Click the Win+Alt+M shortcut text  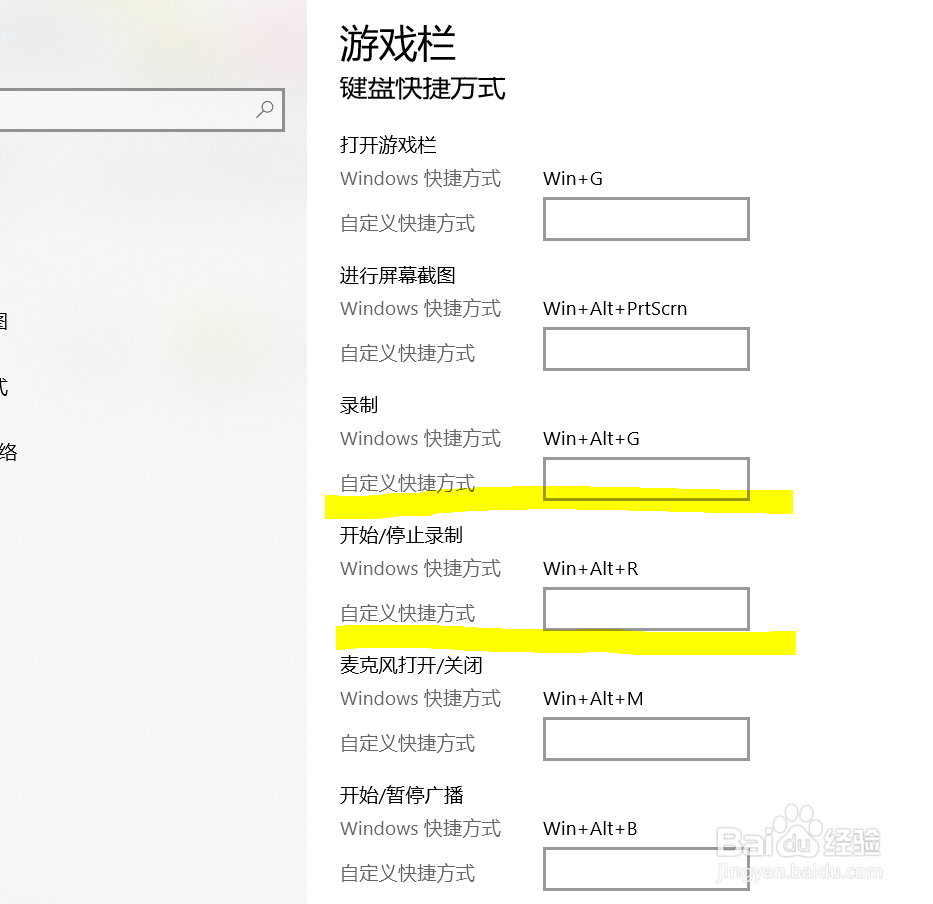pyautogui.click(x=593, y=699)
